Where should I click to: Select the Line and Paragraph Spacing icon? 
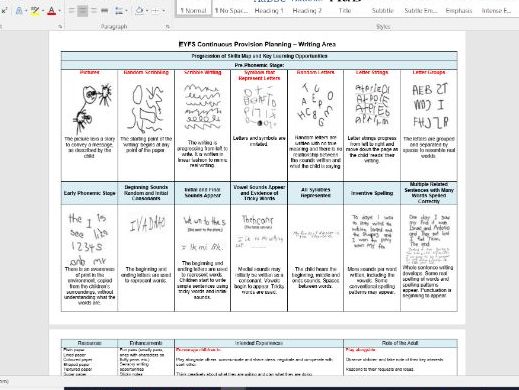tap(119, 11)
